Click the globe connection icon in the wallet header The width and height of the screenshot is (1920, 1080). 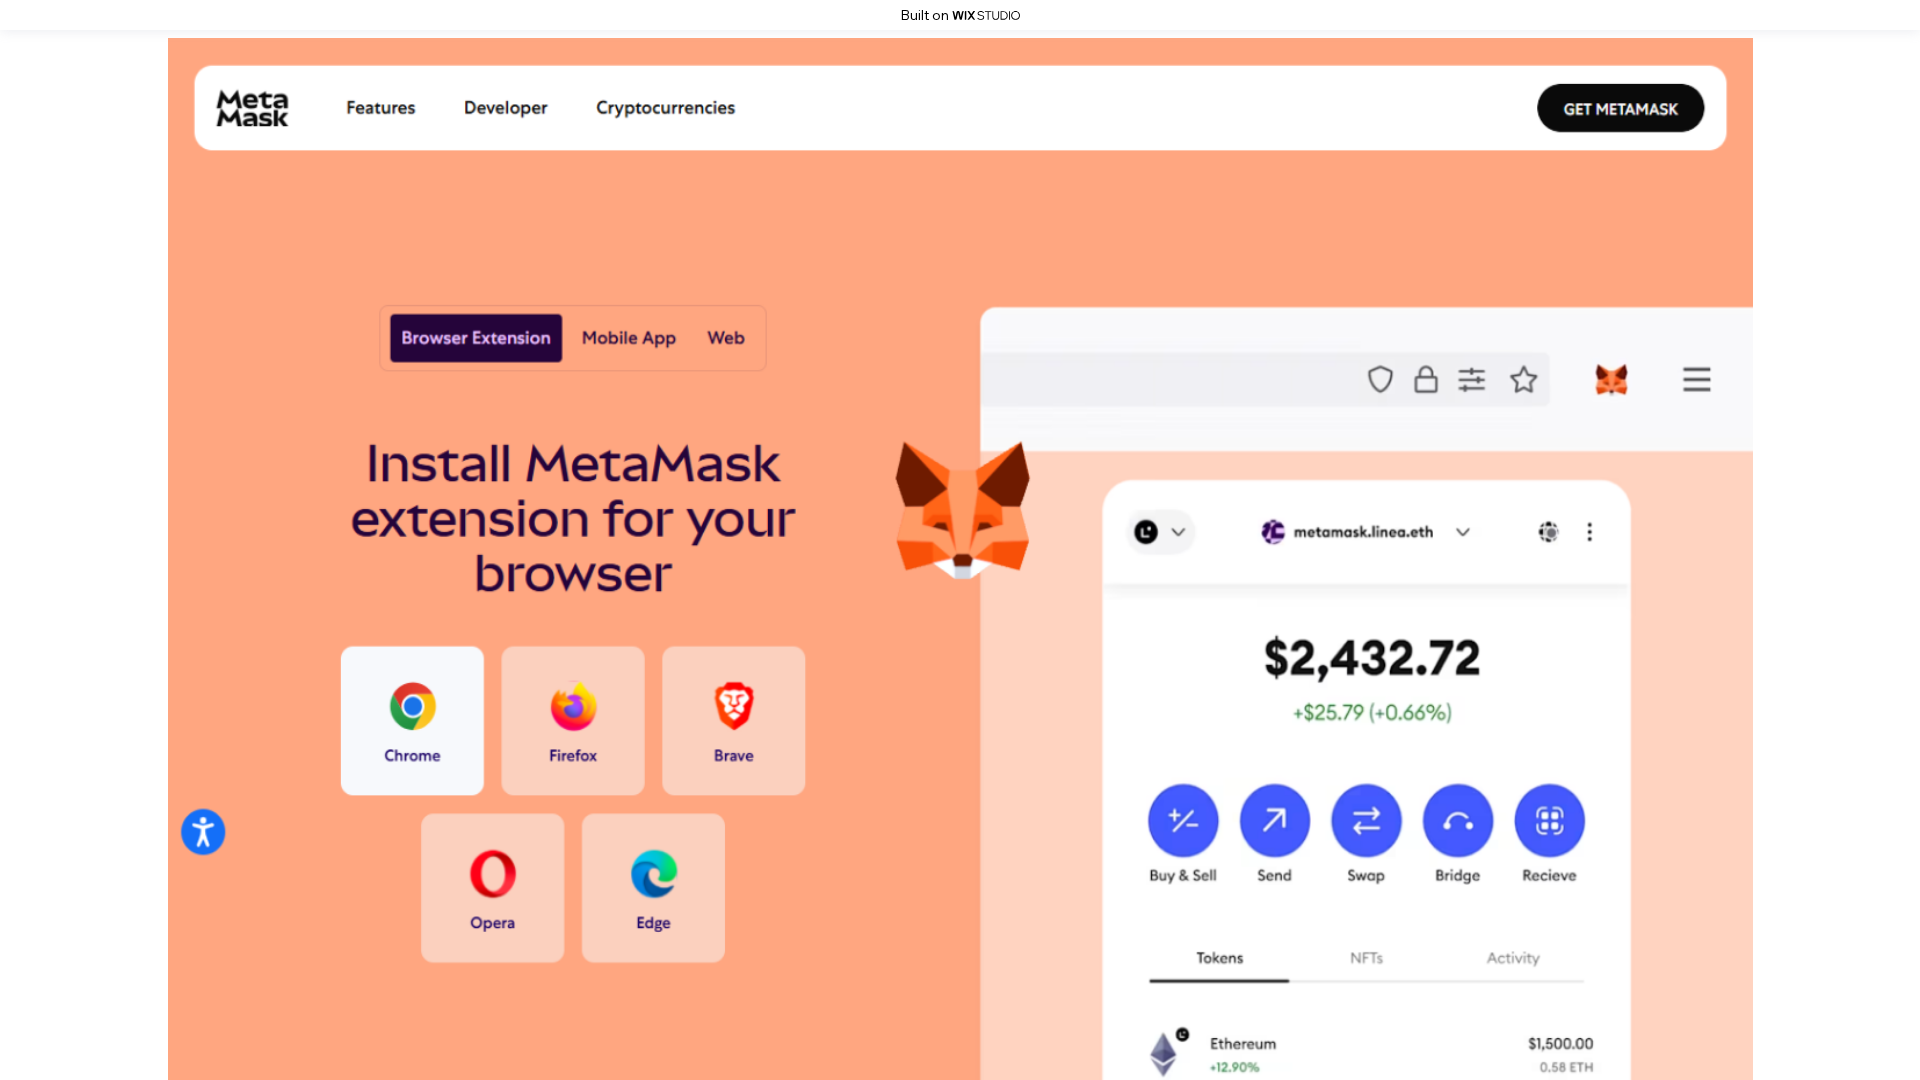pyautogui.click(x=1548, y=532)
